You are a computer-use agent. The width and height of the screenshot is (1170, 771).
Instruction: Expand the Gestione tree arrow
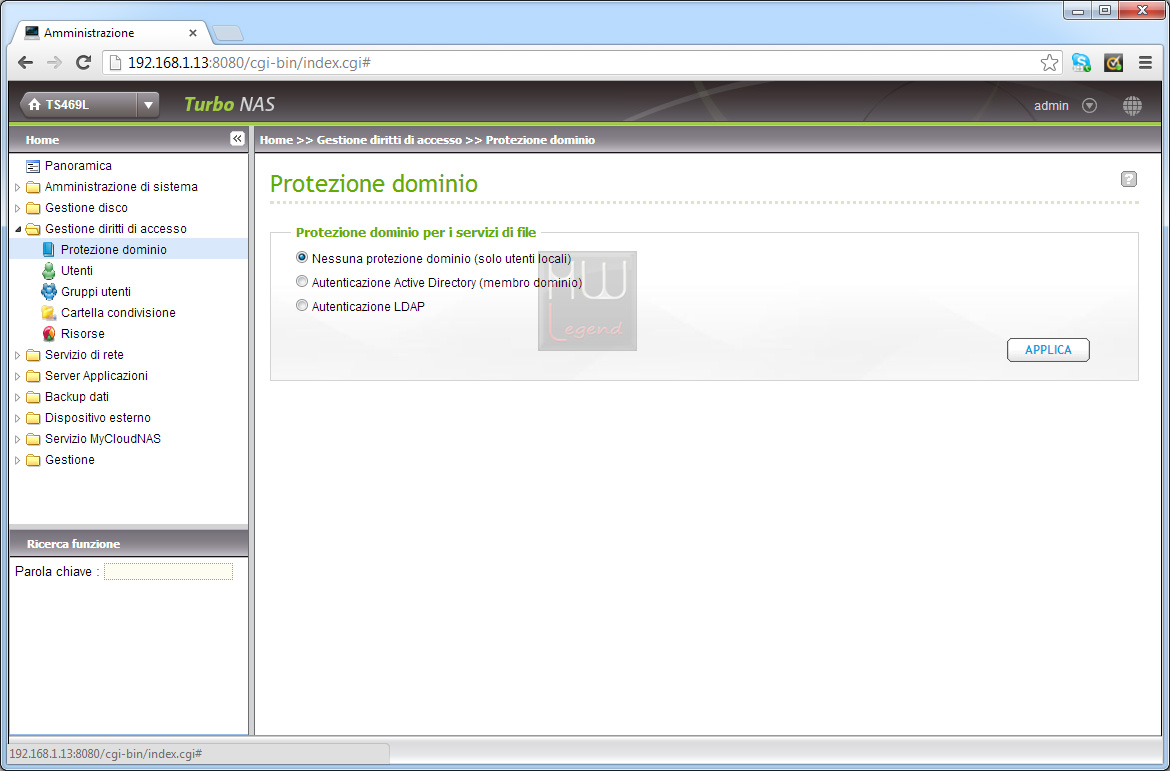(x=18, y=461)
